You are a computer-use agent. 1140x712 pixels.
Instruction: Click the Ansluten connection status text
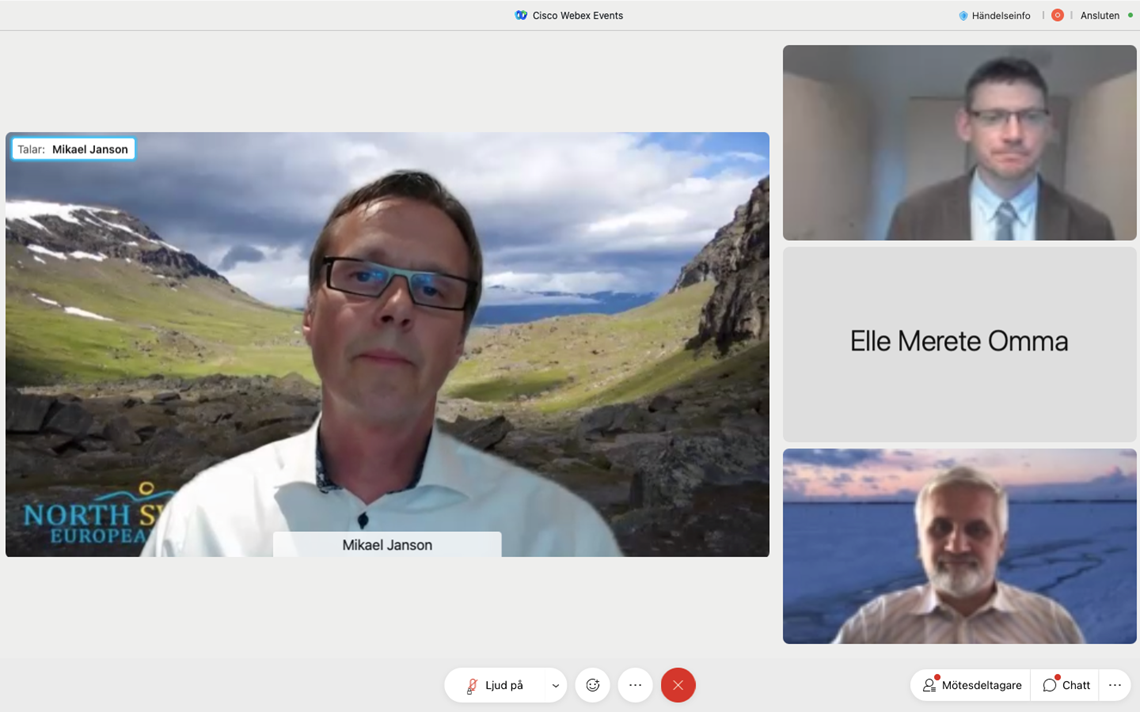[x=1099, y=16]
